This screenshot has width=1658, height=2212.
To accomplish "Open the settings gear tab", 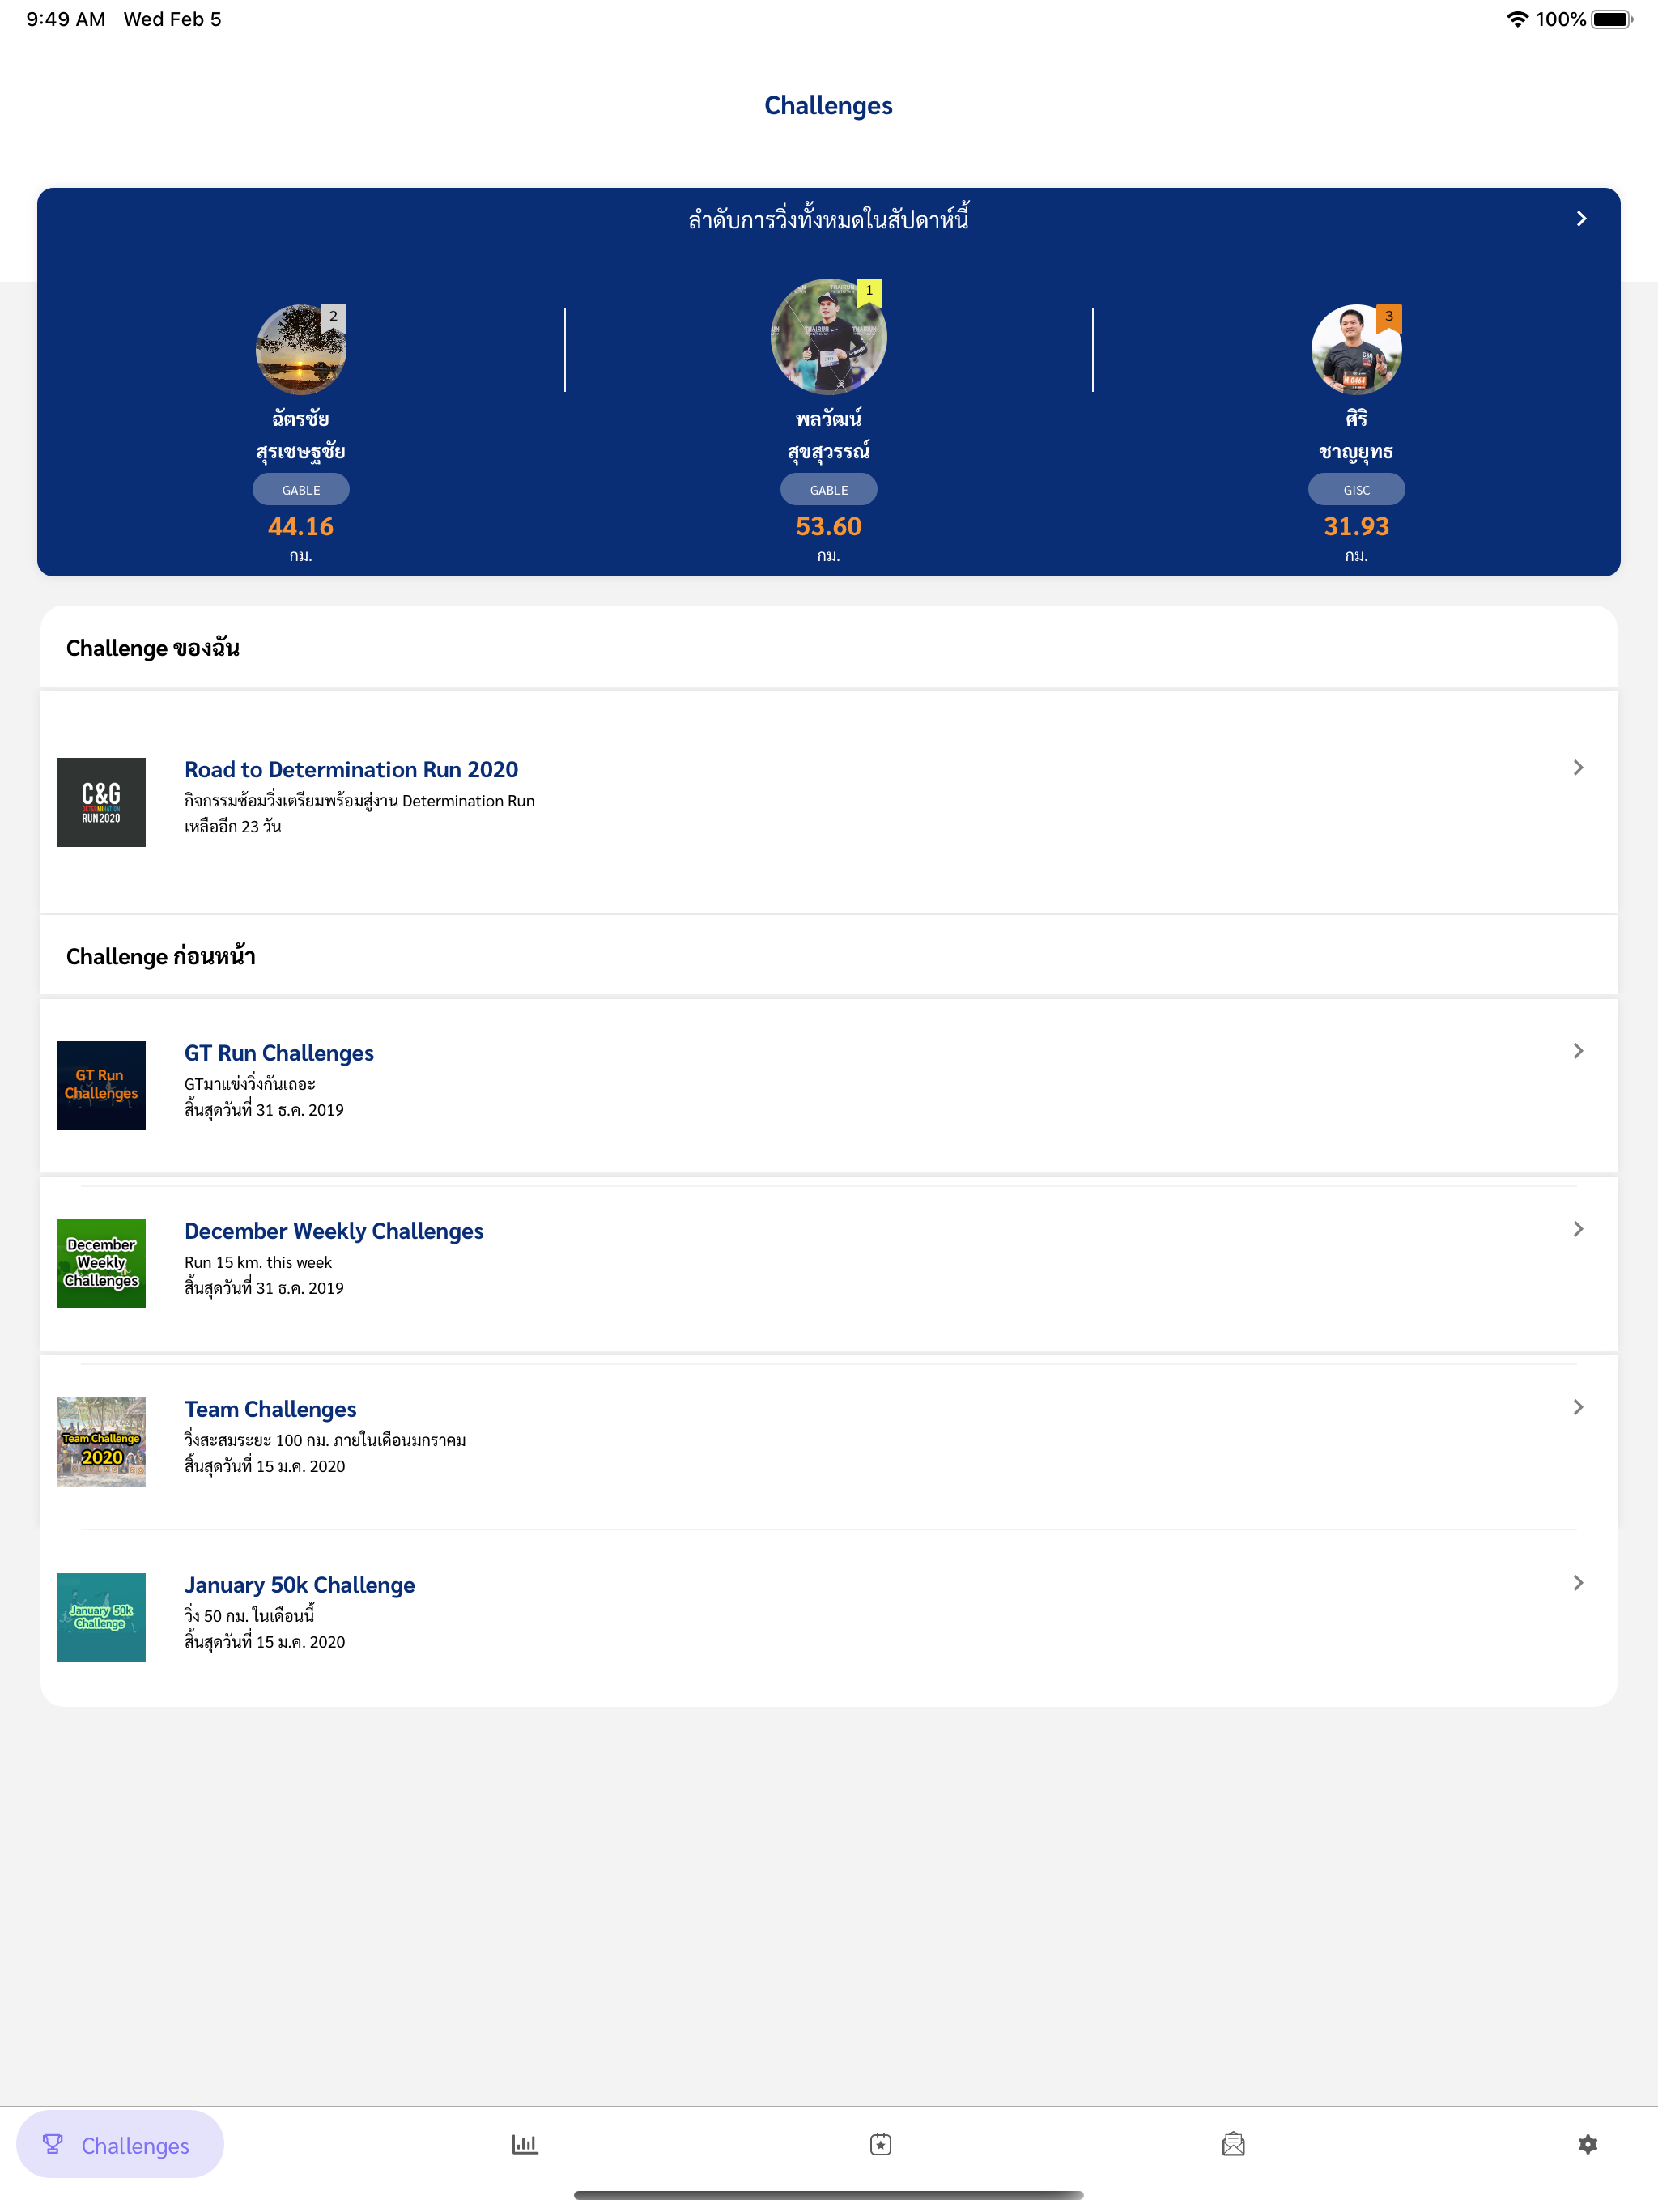I will (1587, 2144).
